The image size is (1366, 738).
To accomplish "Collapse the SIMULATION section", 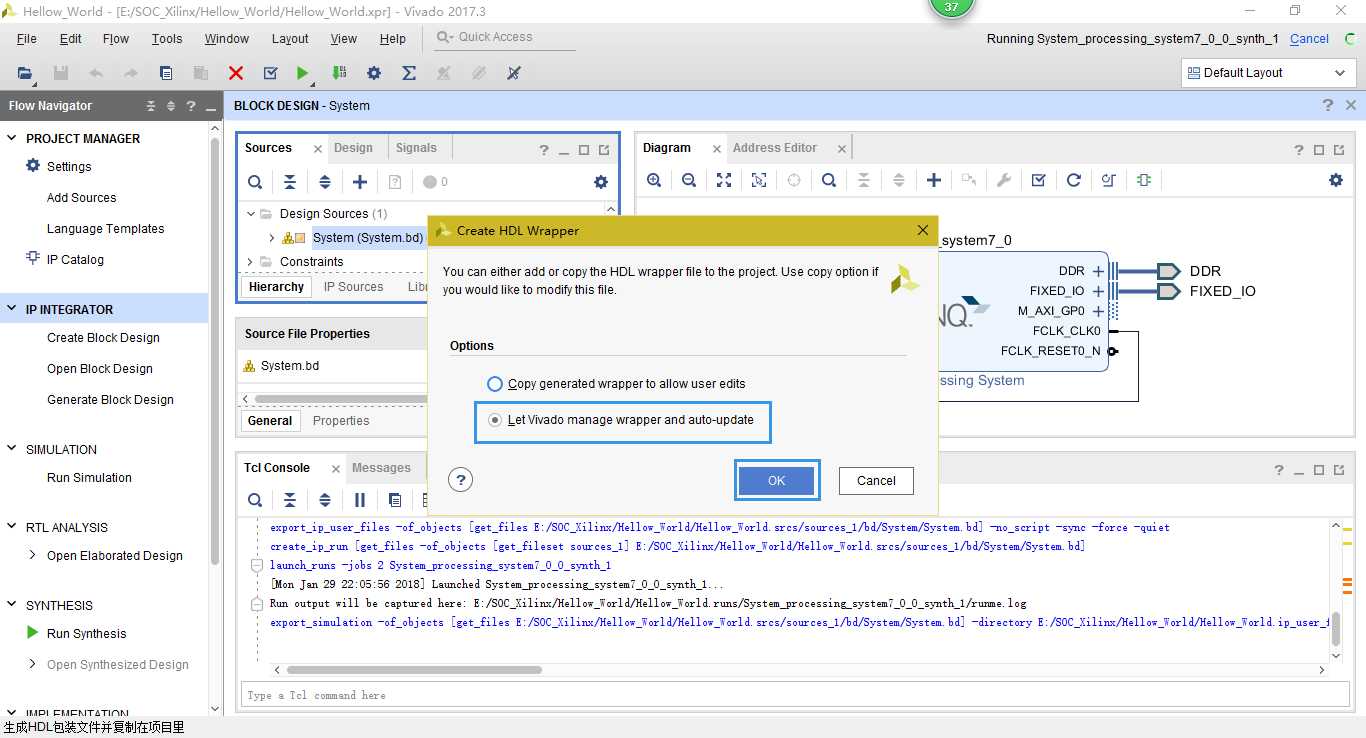I will pos(12,450).
